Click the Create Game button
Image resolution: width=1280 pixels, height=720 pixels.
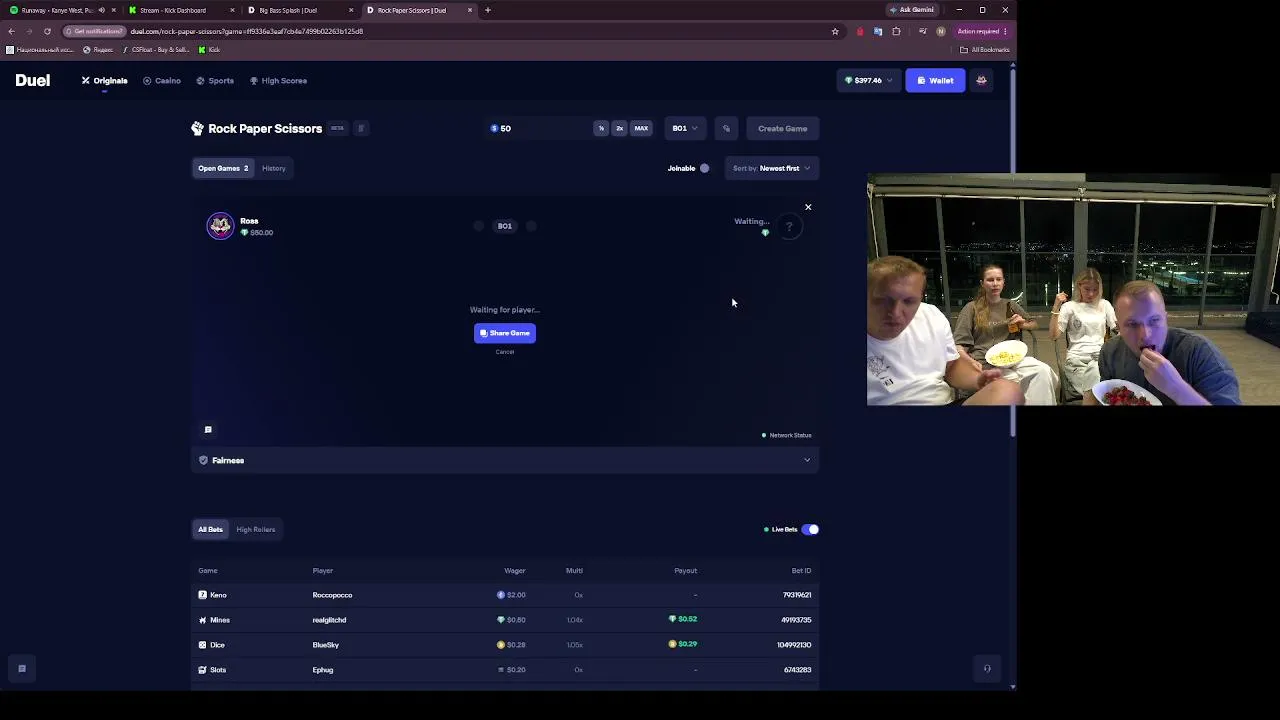pyautogui.click(x=782, y=128)
